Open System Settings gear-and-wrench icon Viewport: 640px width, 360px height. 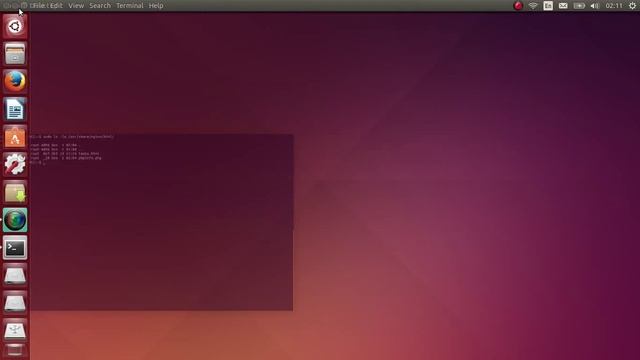15,164
